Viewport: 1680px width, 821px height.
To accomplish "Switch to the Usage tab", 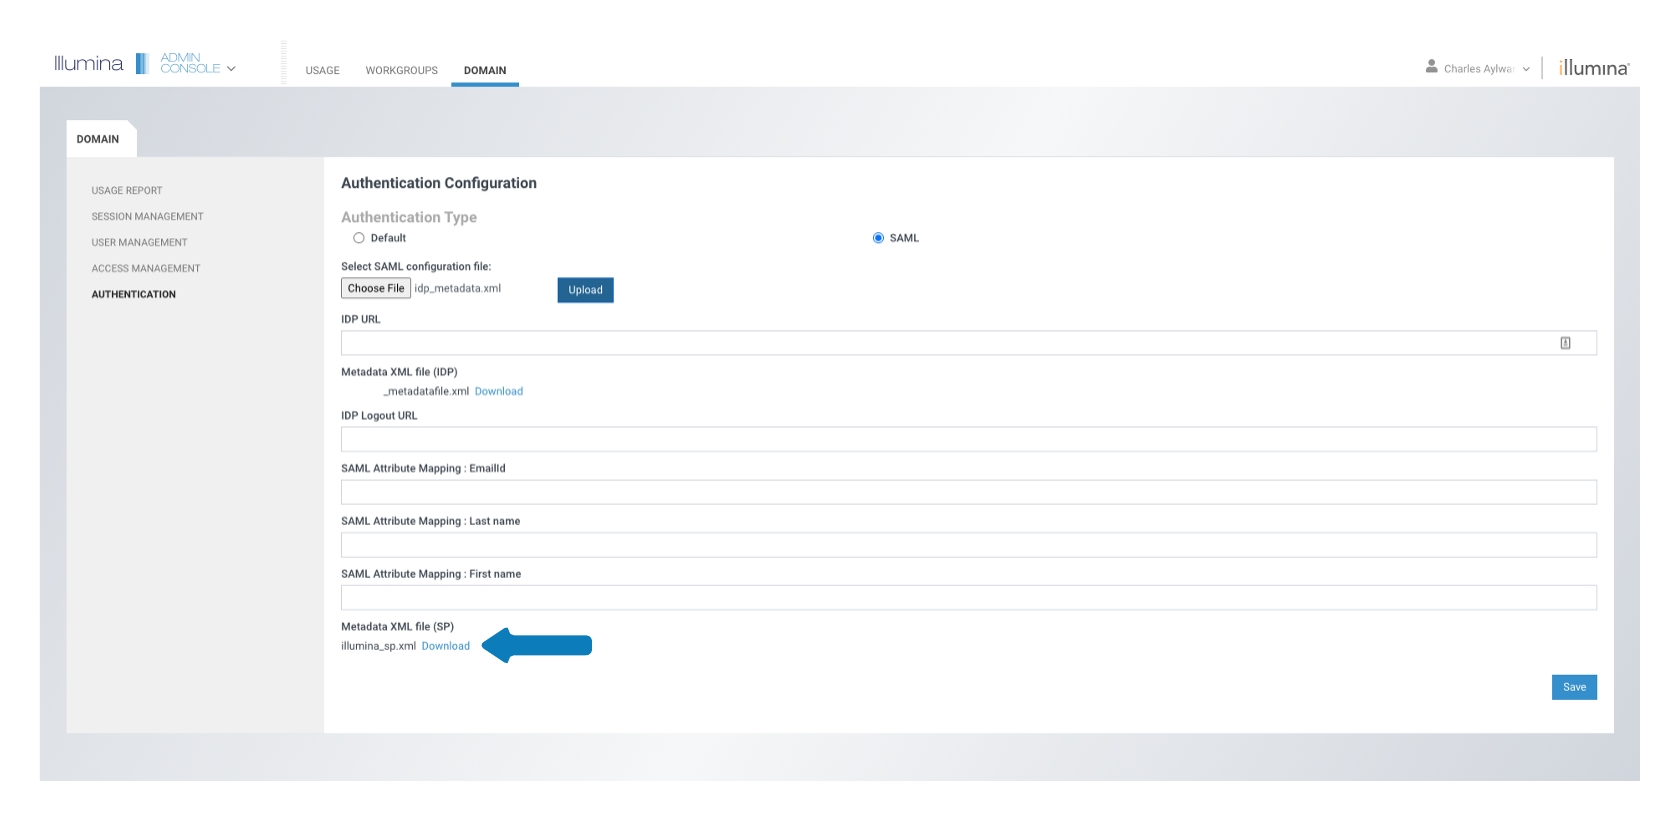I will click(322, 71).
